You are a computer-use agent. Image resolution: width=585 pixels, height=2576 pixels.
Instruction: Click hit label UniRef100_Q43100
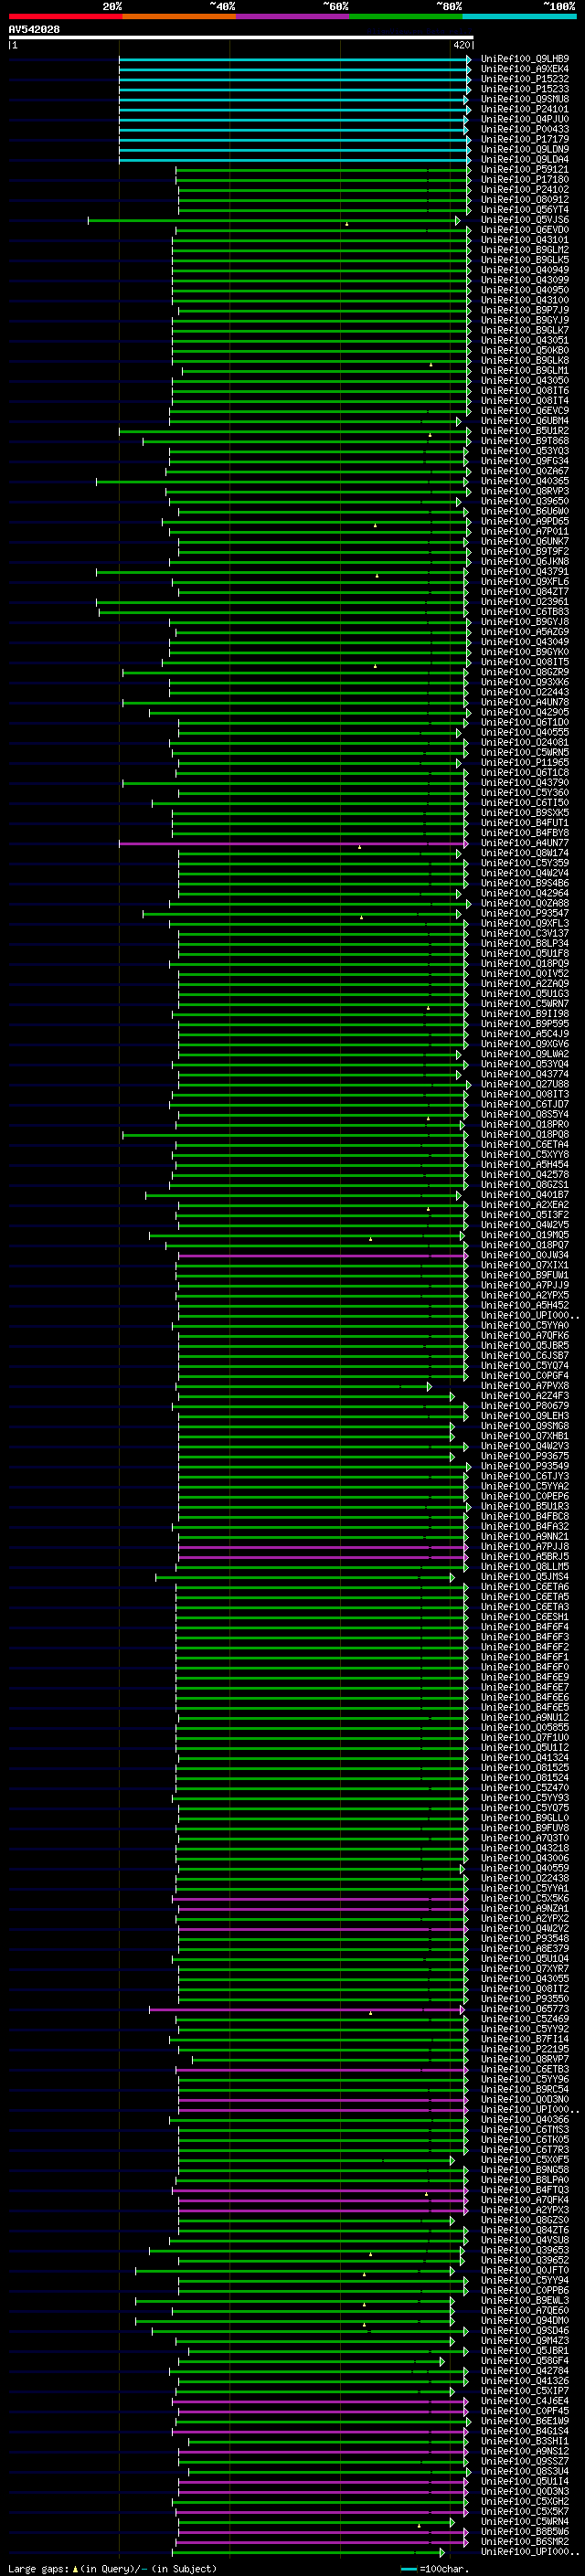click(x=525, y=300)
